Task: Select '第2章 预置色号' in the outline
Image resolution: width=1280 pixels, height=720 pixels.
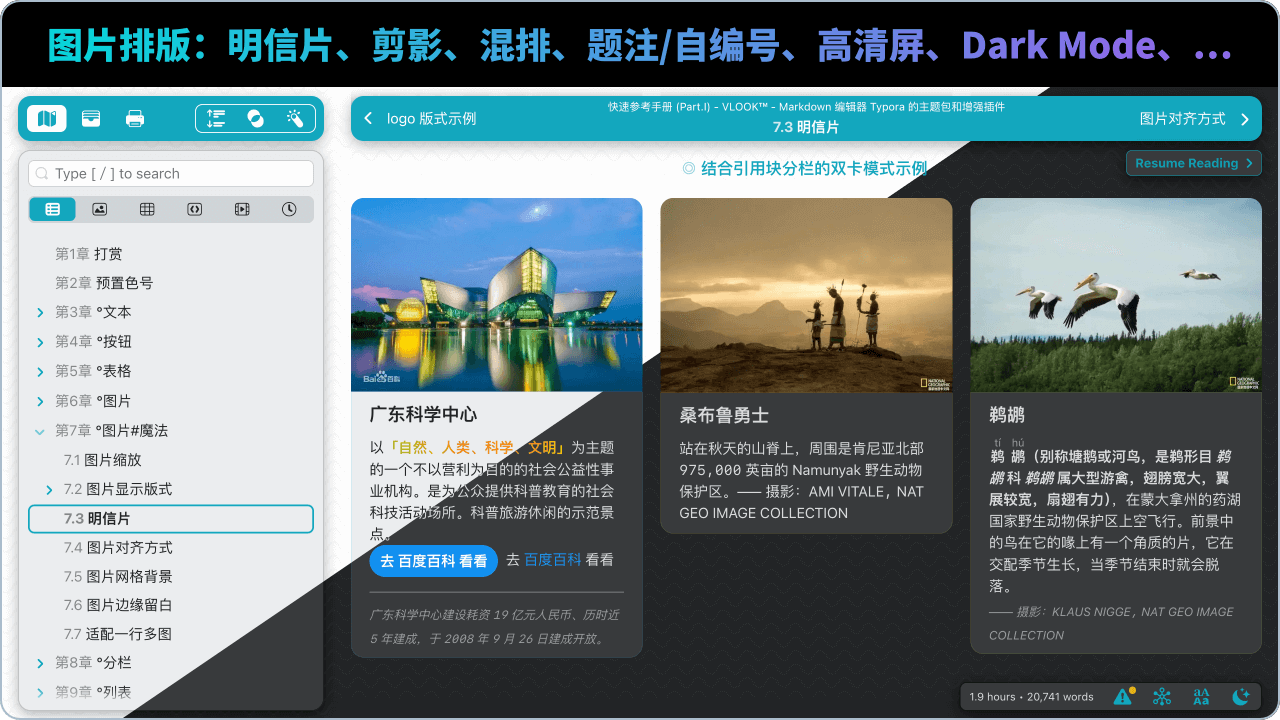Action: 104,283
